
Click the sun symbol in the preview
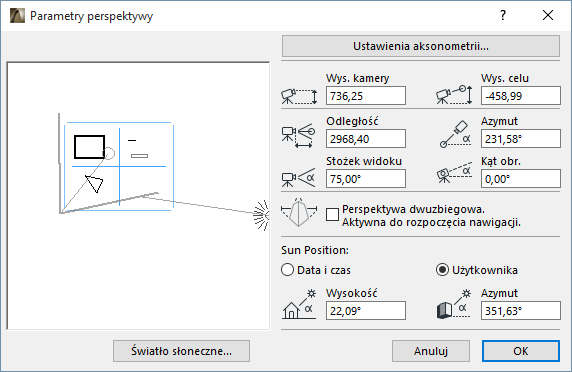[261, 215]
